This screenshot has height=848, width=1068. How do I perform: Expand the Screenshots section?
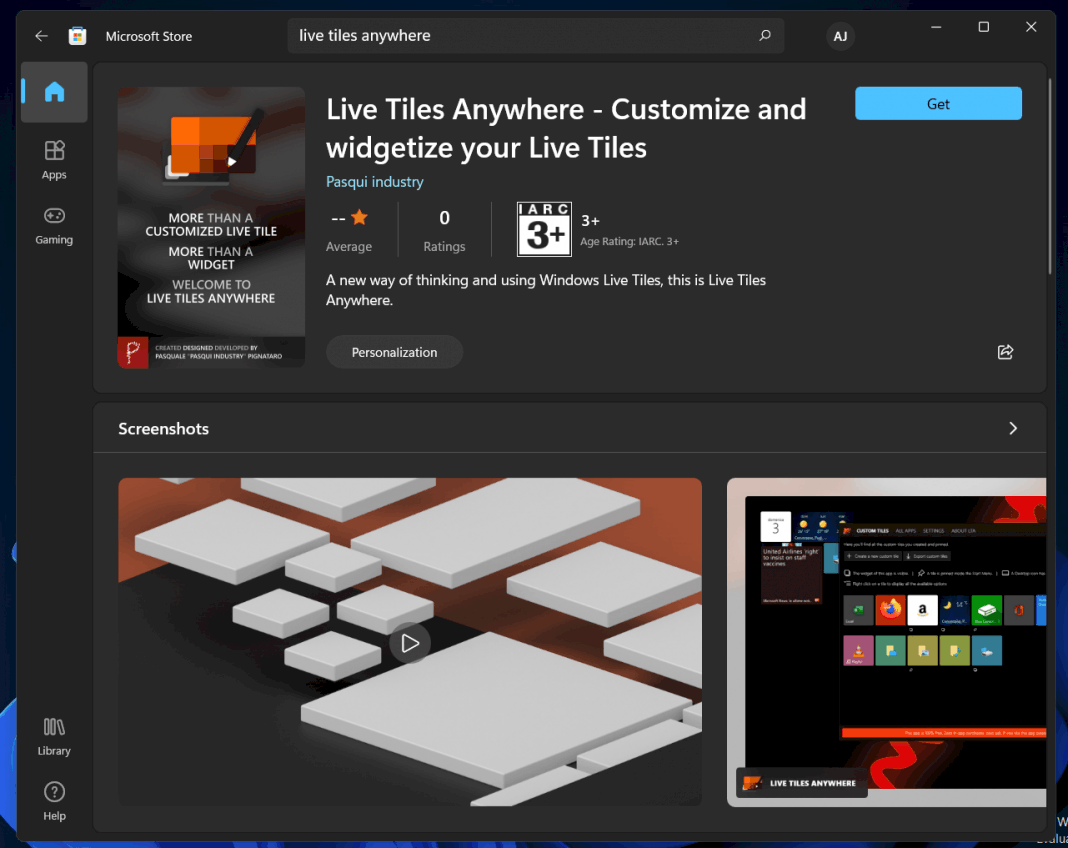click(1012, 428)
